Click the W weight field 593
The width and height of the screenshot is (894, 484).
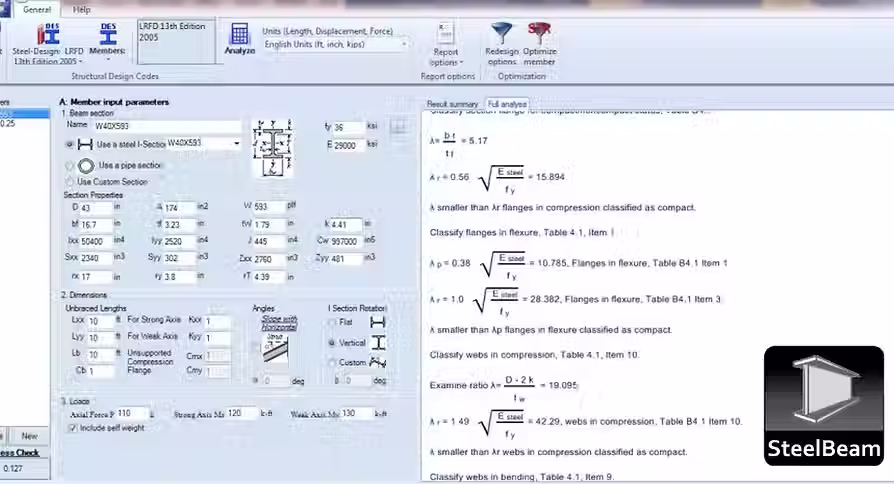tap(269, 206)
